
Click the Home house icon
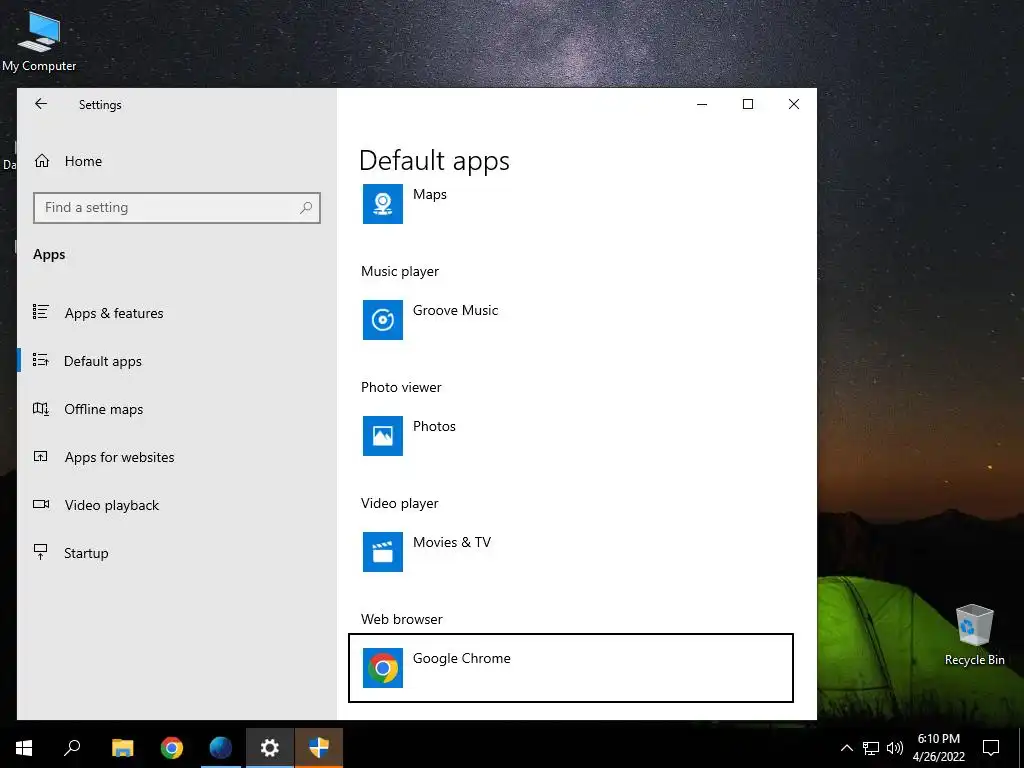(42, 161)
